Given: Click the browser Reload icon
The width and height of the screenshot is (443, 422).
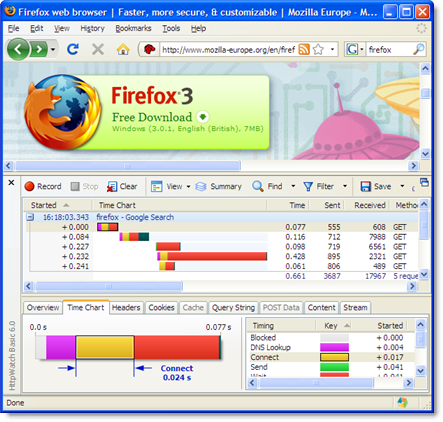Looking at the screenshot, I should tap(73, 50).
